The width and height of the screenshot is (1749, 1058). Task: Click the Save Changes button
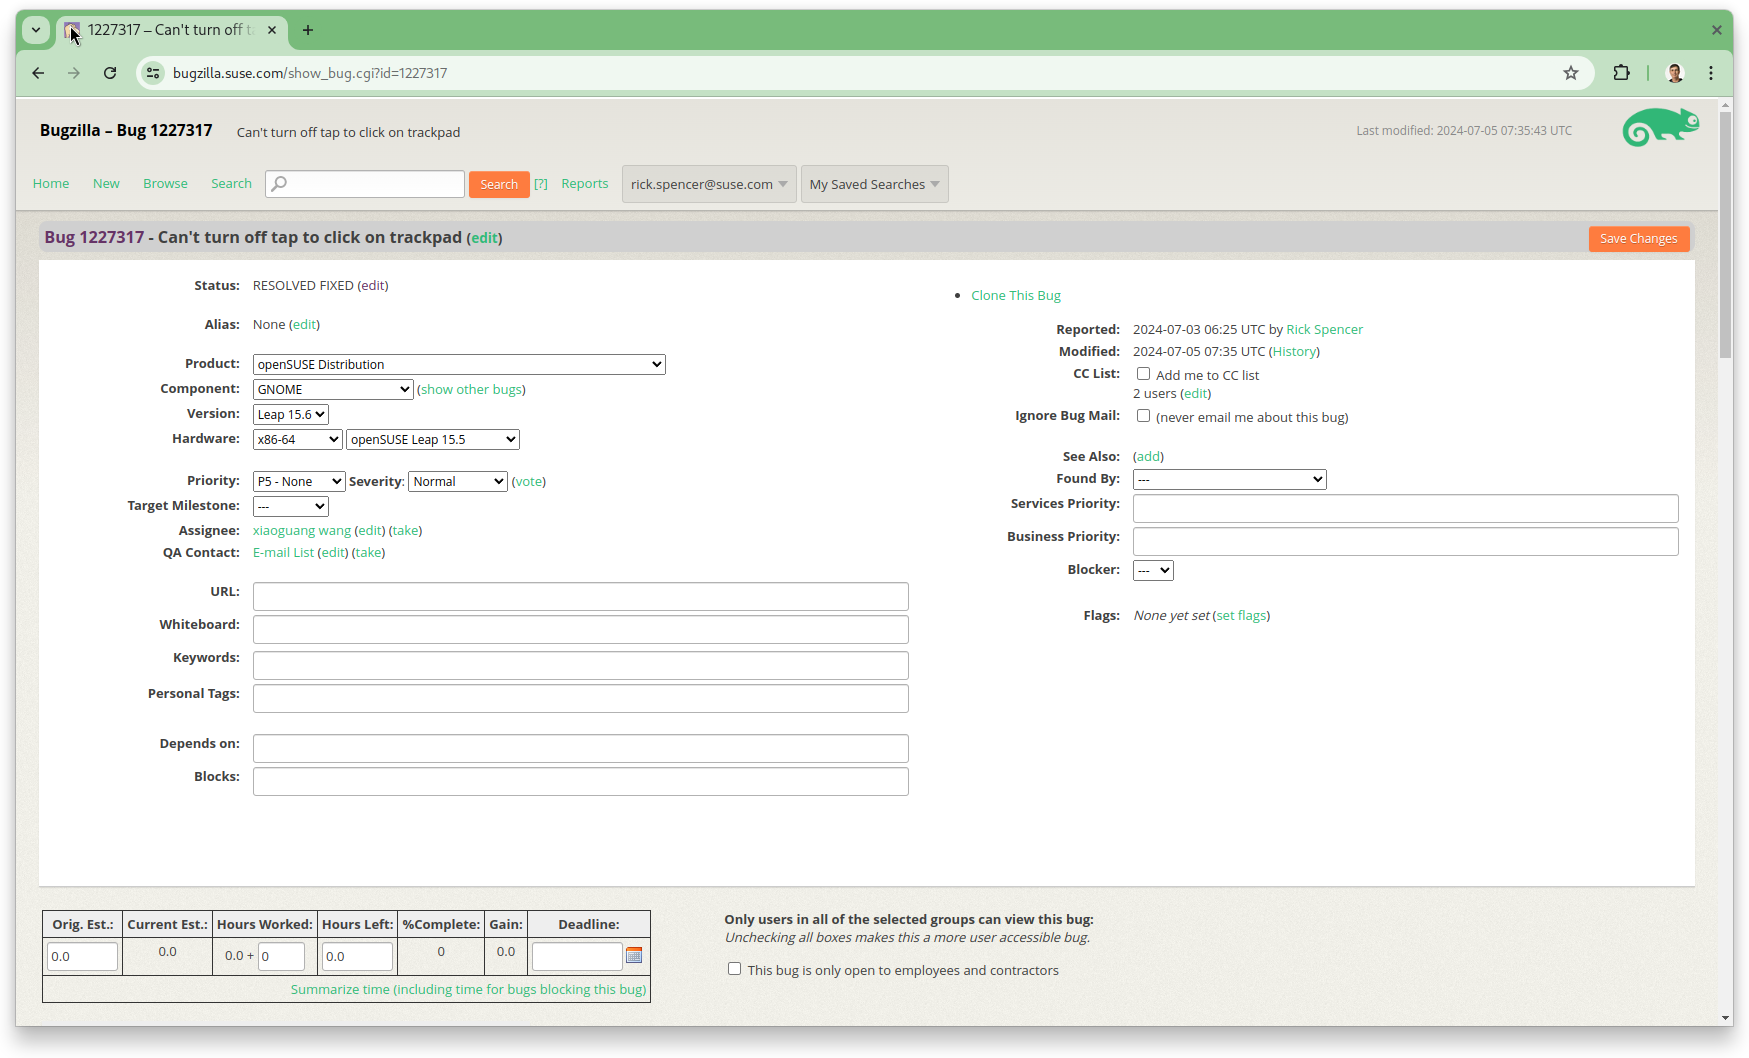point(1638,238)
